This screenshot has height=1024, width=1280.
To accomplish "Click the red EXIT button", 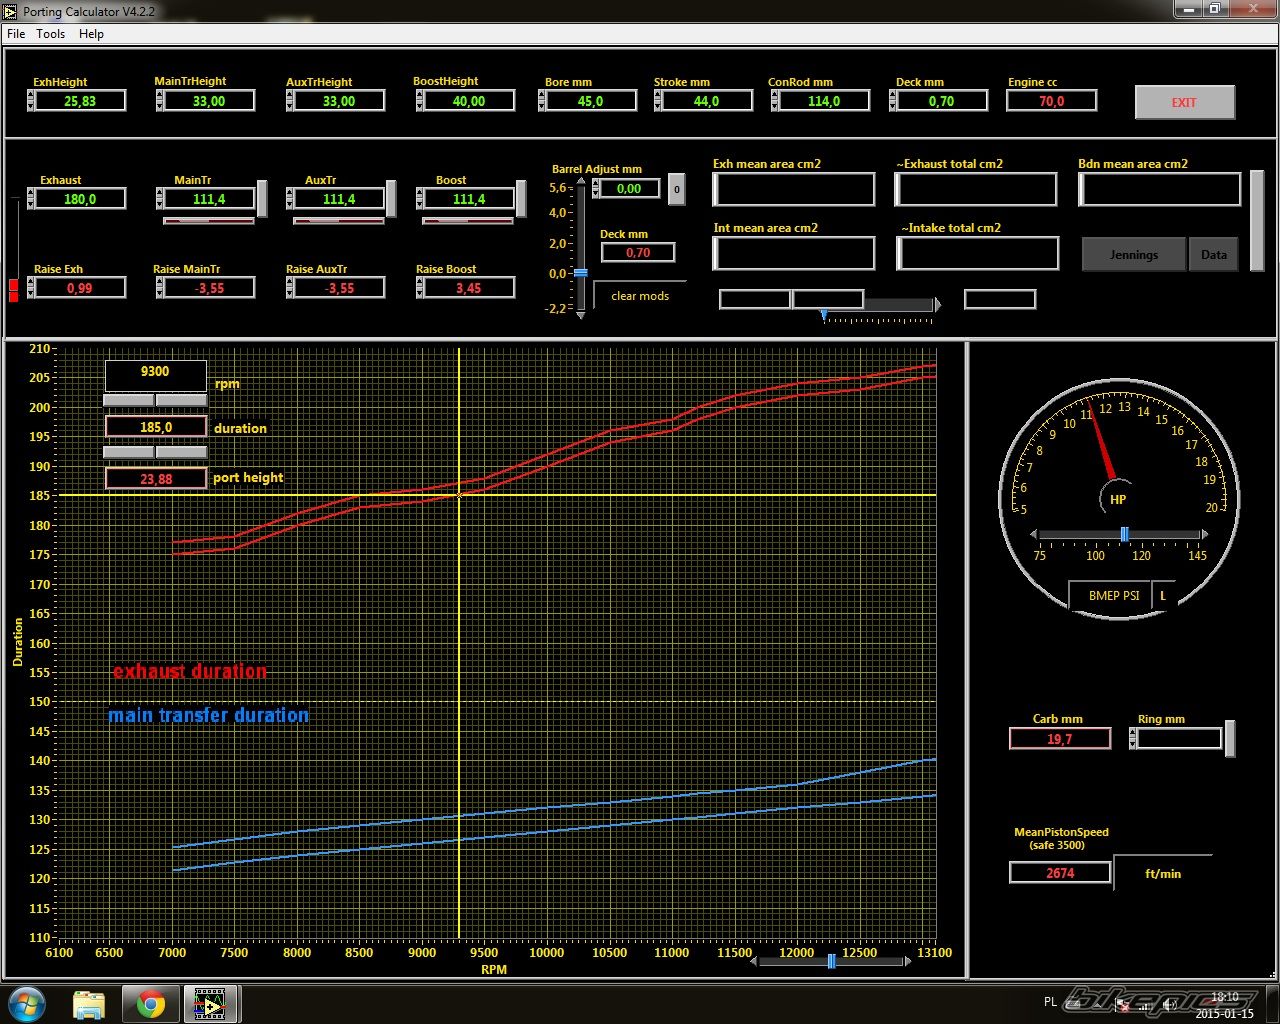I will (1184, 102).
